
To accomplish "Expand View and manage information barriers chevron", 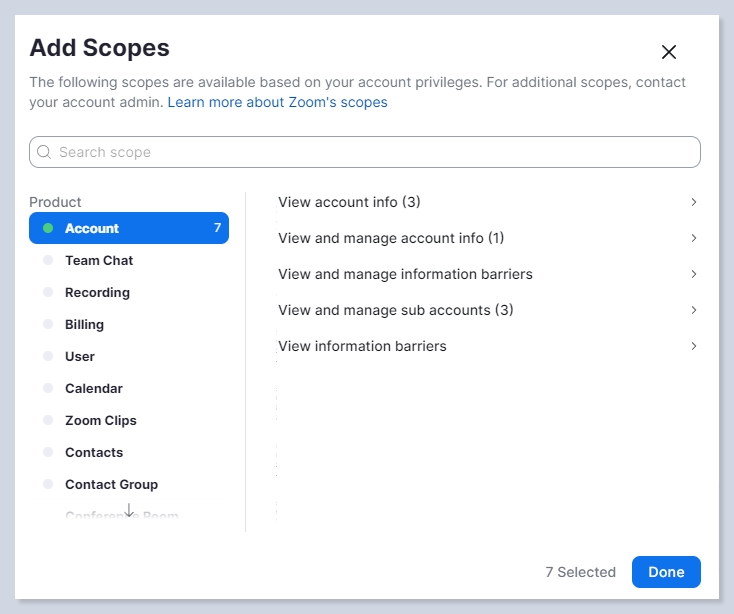I will [x=694, y=274].
